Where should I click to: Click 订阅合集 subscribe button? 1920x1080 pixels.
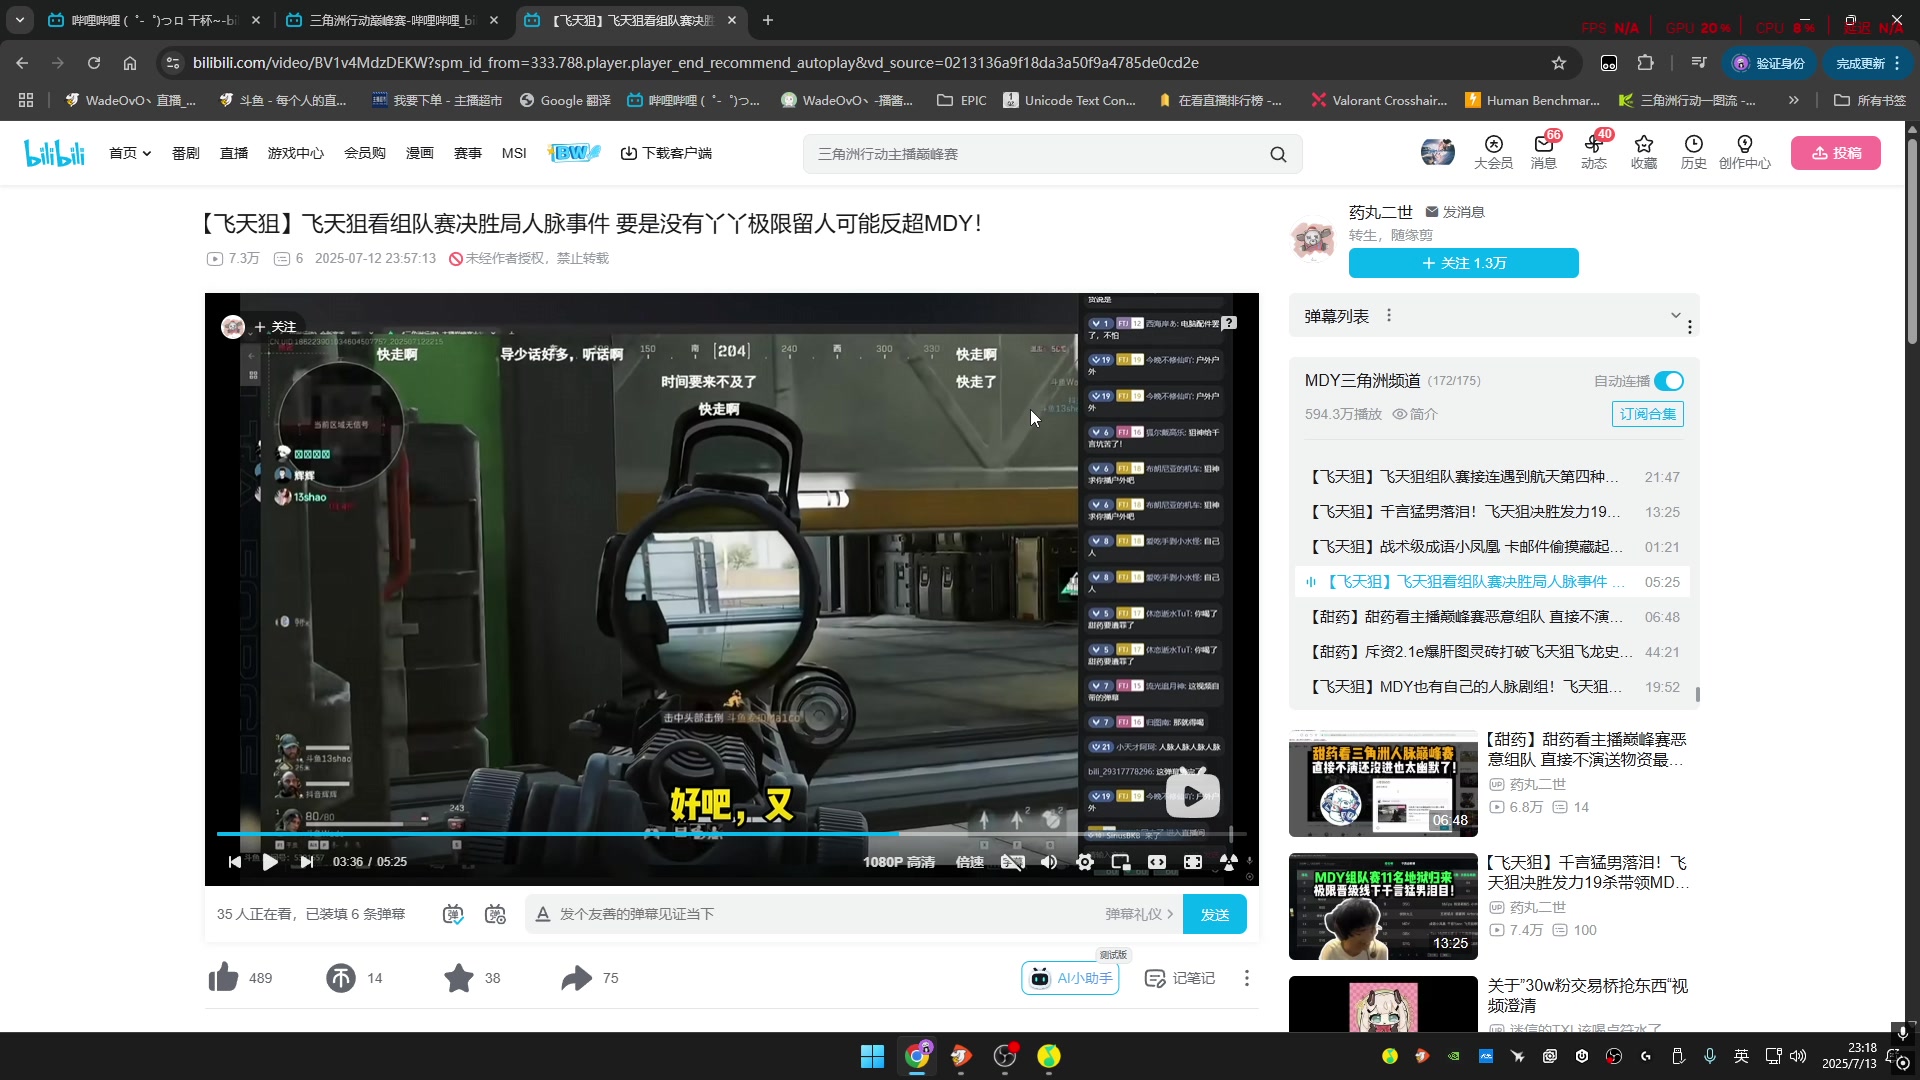(x=1648, y=414)
